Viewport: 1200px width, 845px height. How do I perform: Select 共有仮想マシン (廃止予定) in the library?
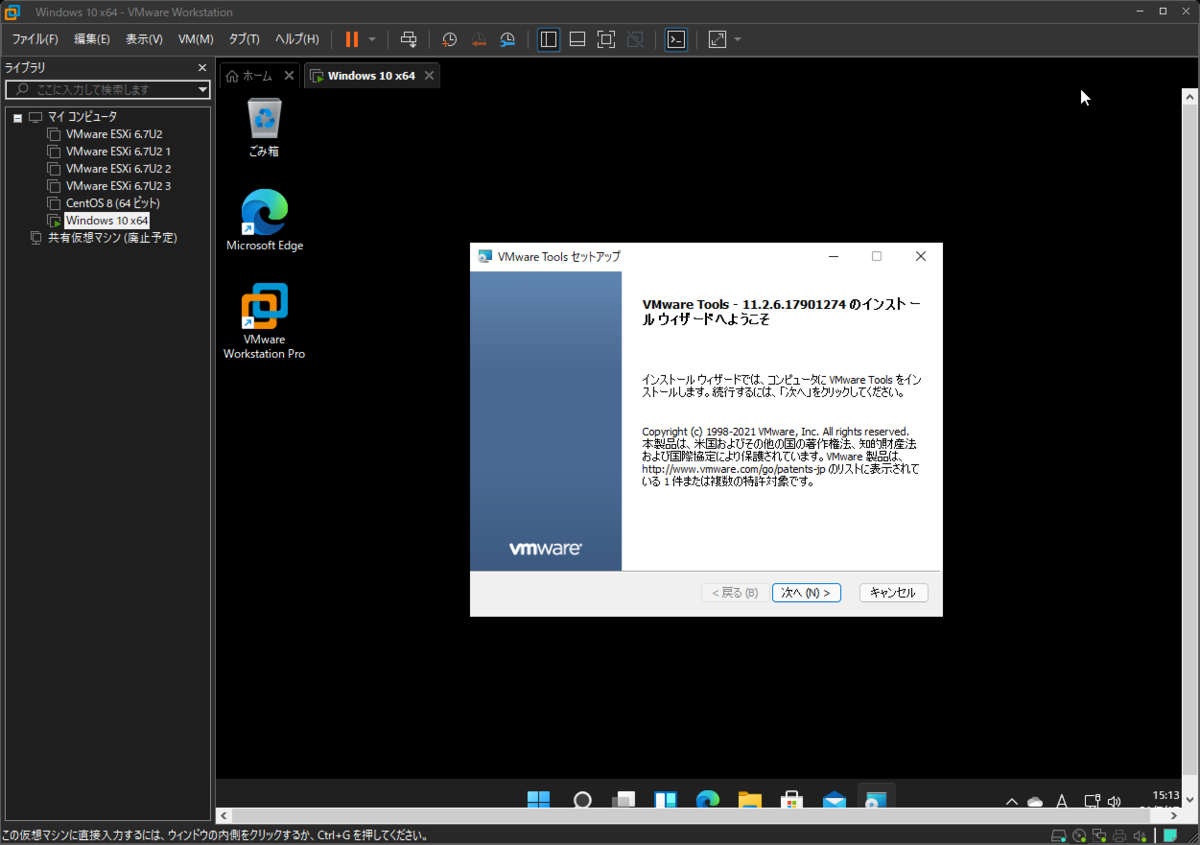112,238
